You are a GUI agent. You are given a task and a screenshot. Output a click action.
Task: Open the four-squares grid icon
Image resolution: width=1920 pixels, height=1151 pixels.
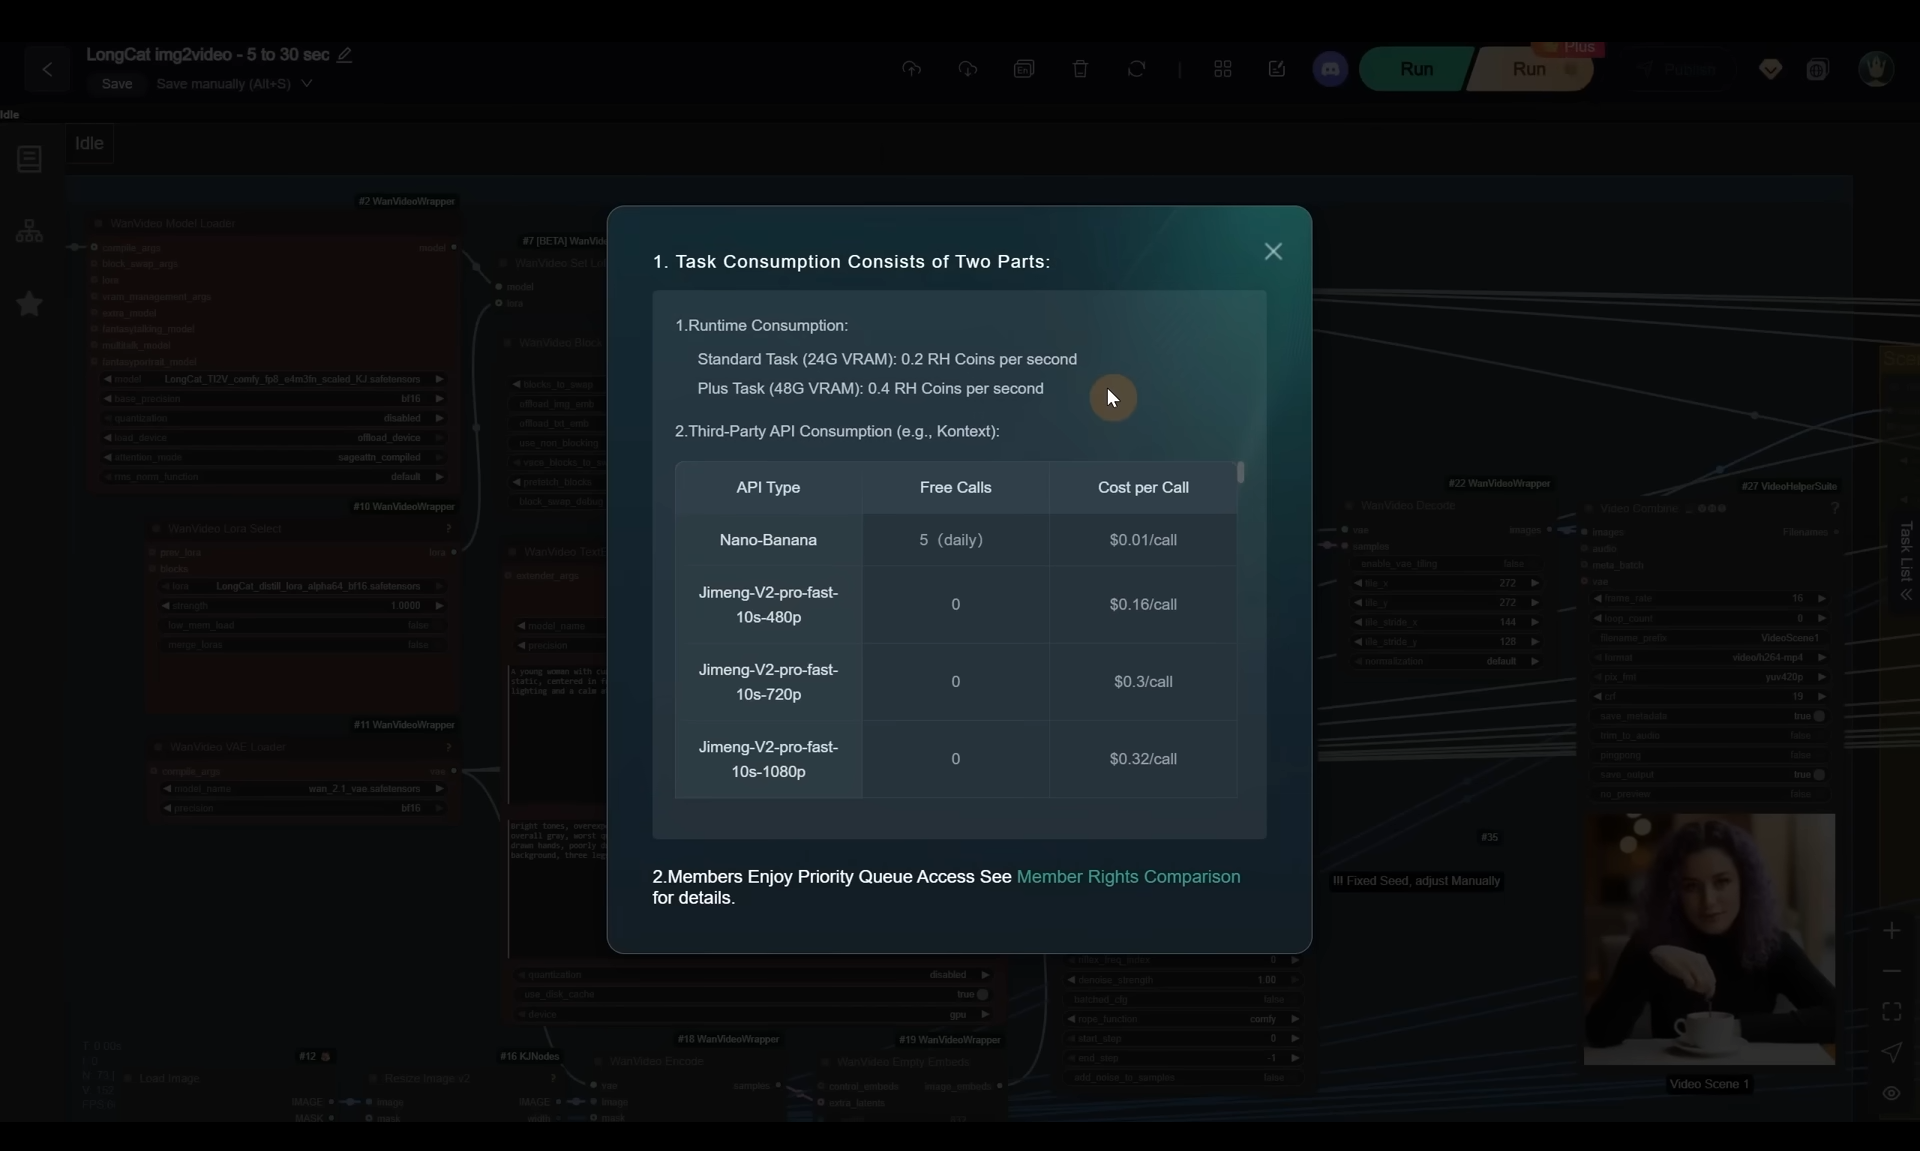click(x=1222, y=69)
